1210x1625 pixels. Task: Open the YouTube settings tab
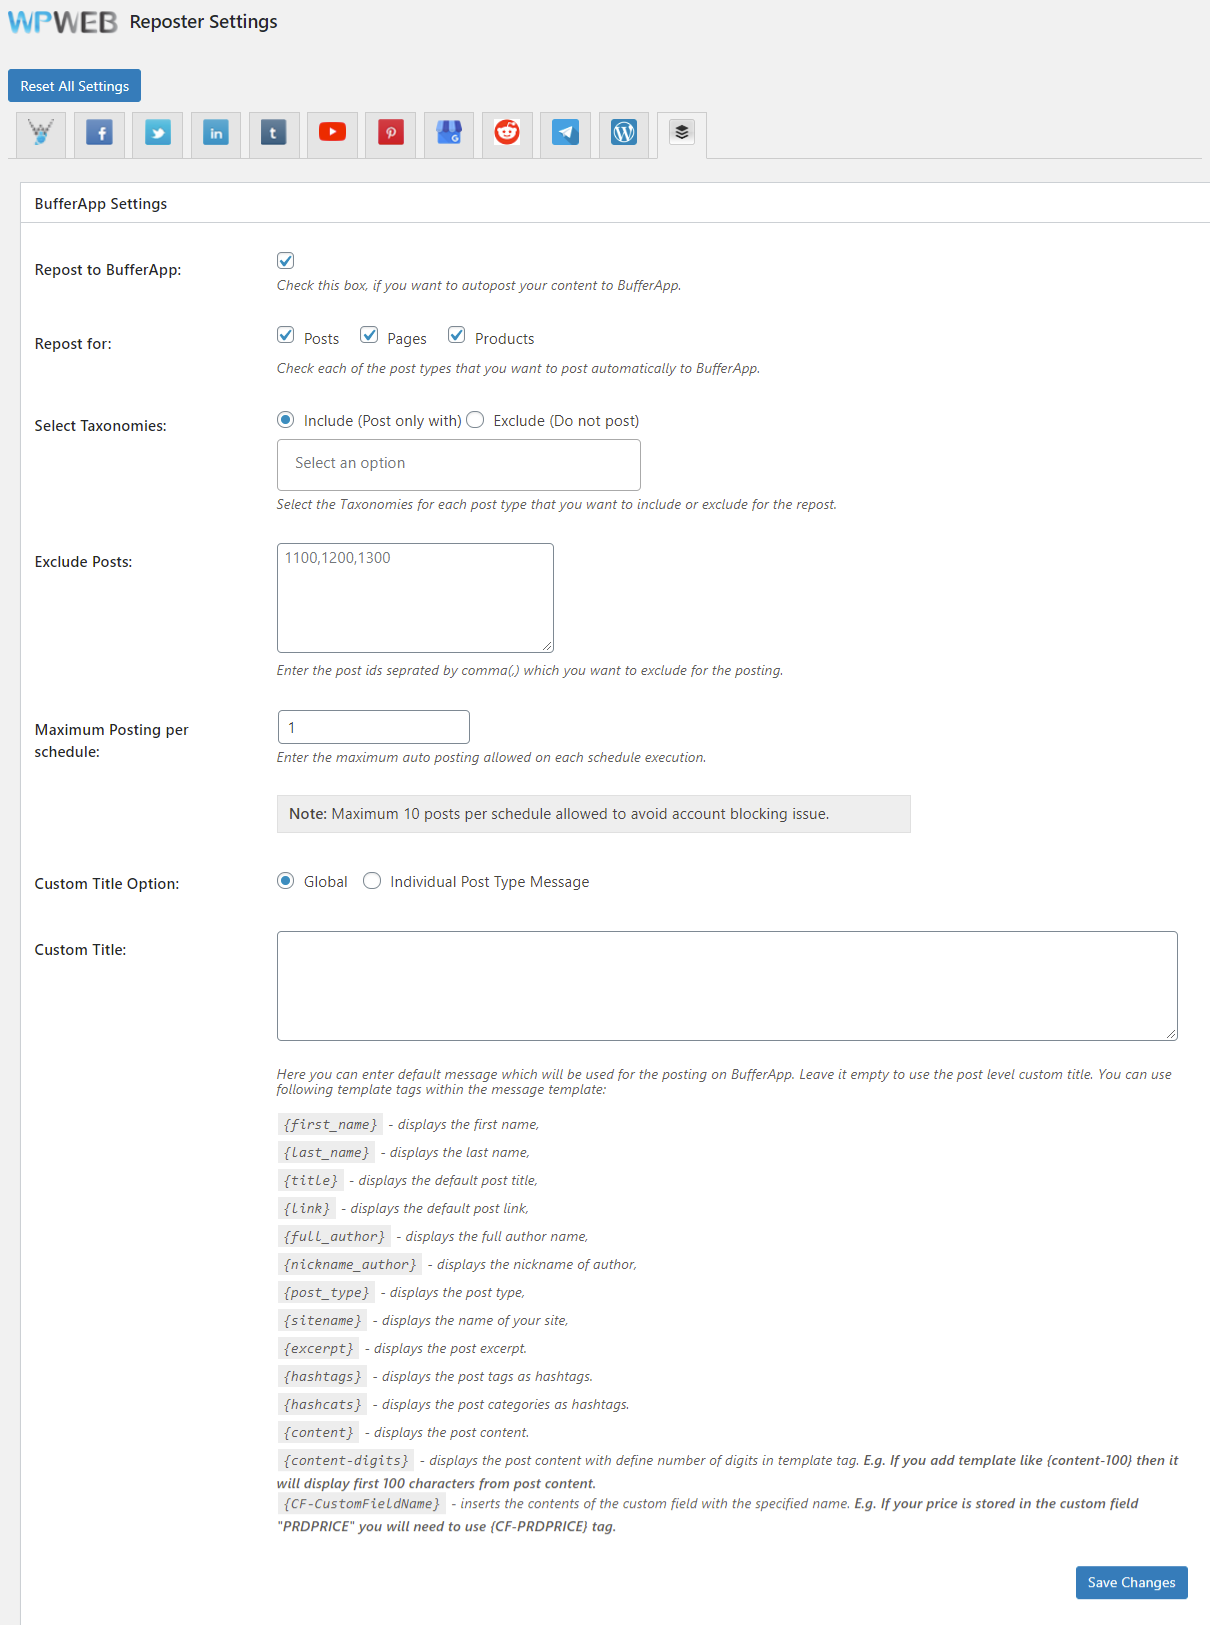(332, 133)
